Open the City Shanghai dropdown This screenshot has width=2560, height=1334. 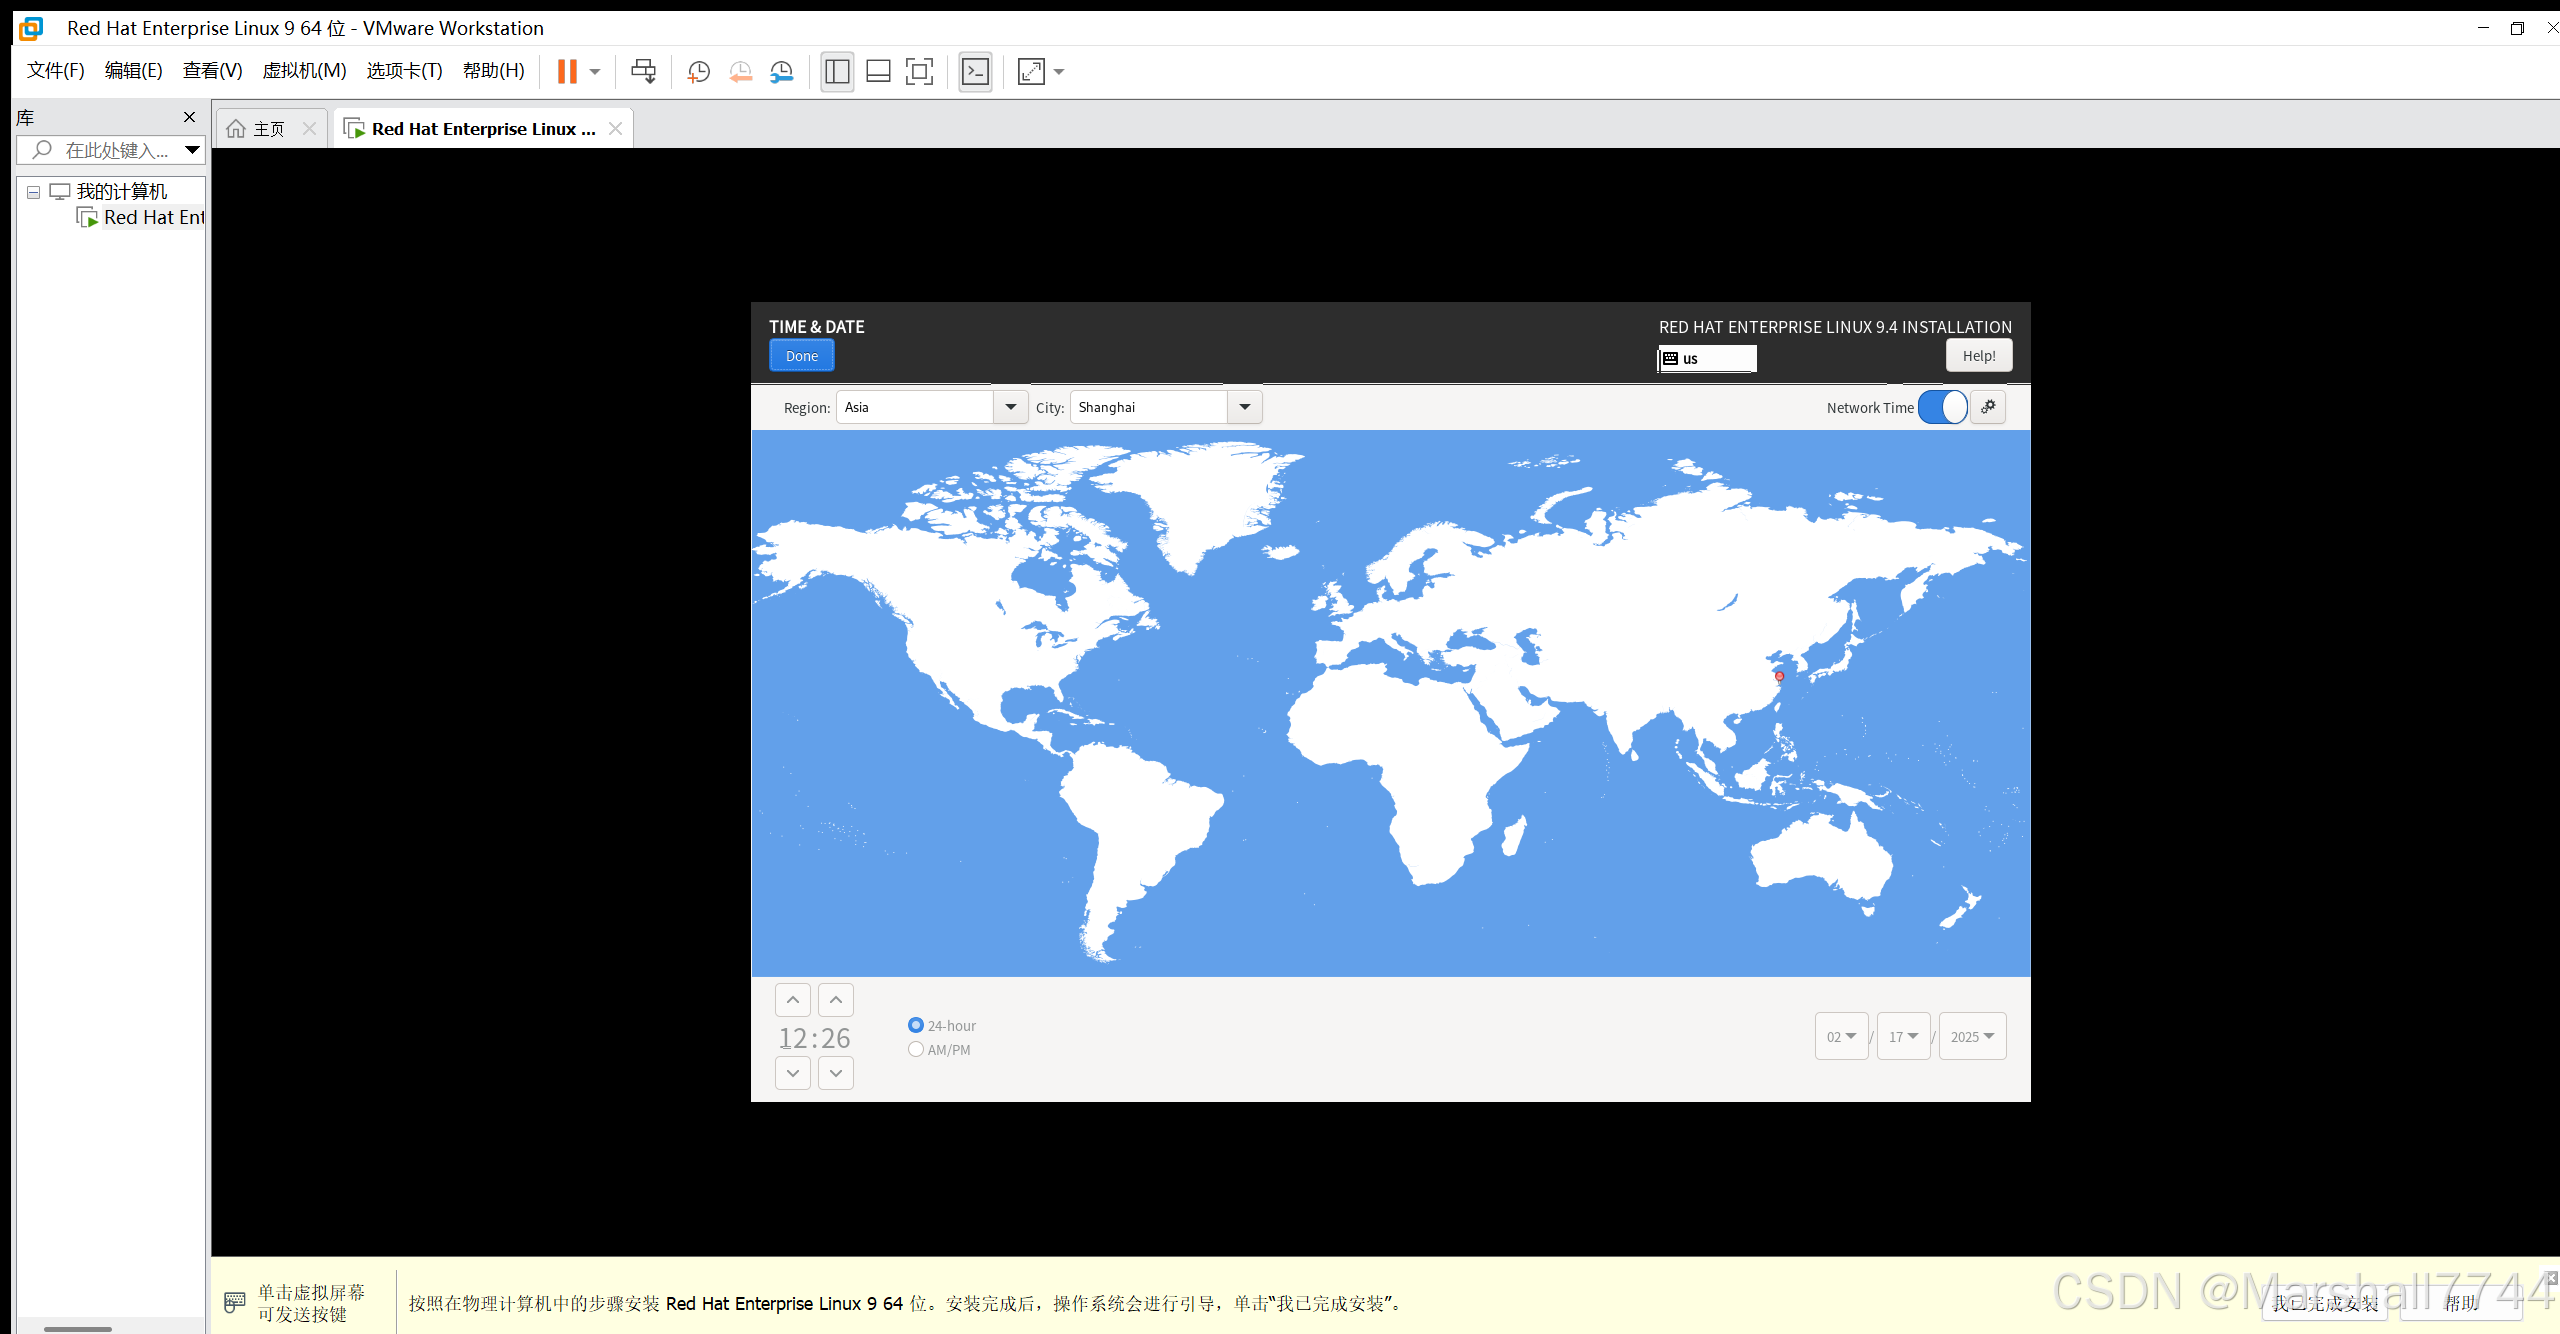pos(1244,407)
